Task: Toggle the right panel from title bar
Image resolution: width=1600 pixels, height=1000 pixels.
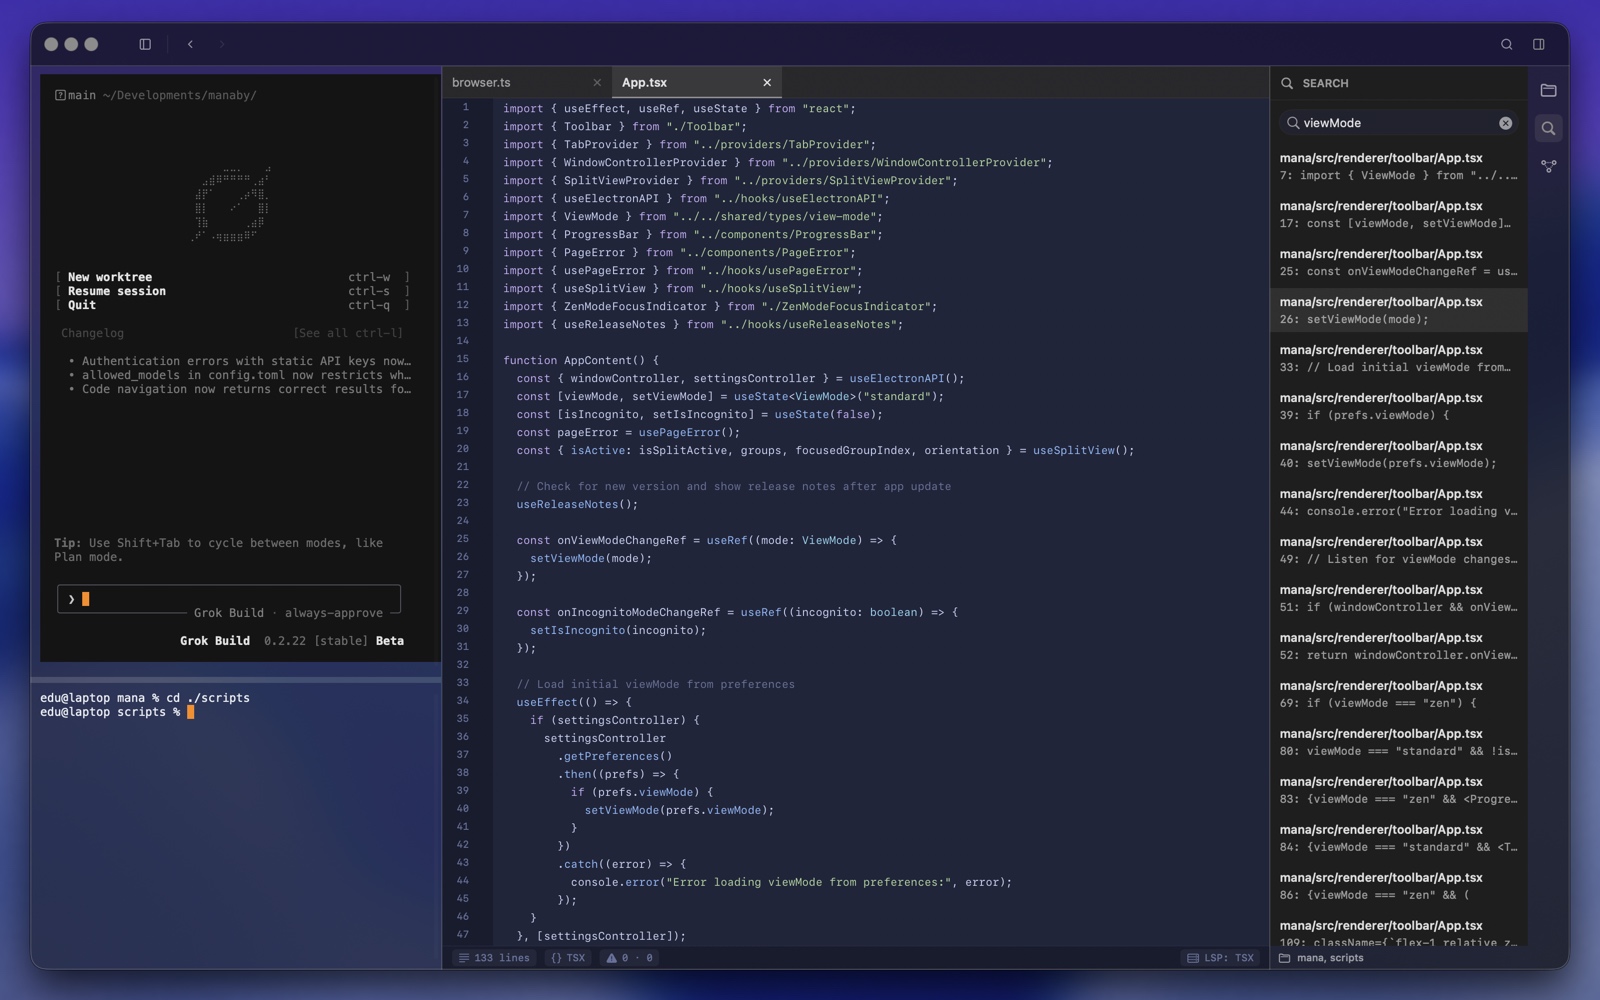Action: point(1539,44)
